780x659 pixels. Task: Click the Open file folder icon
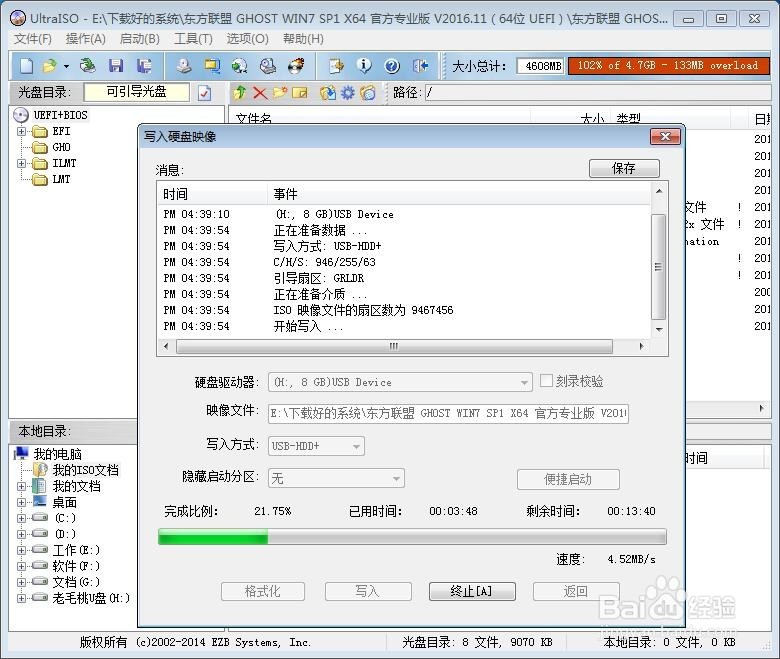pyautogui.click(x=49, y=66)
